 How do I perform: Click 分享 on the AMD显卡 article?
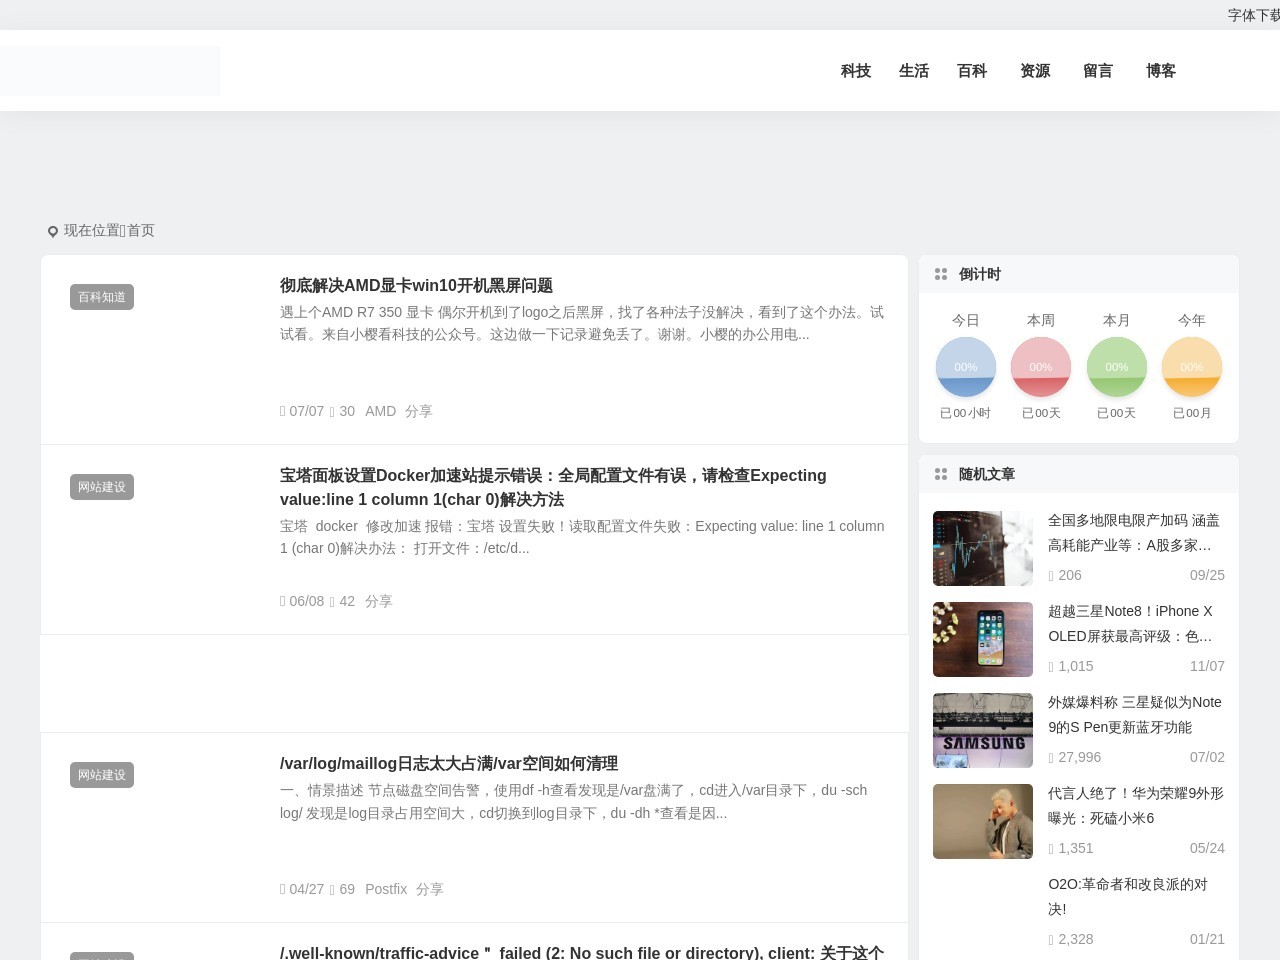[x=419, y=411]
